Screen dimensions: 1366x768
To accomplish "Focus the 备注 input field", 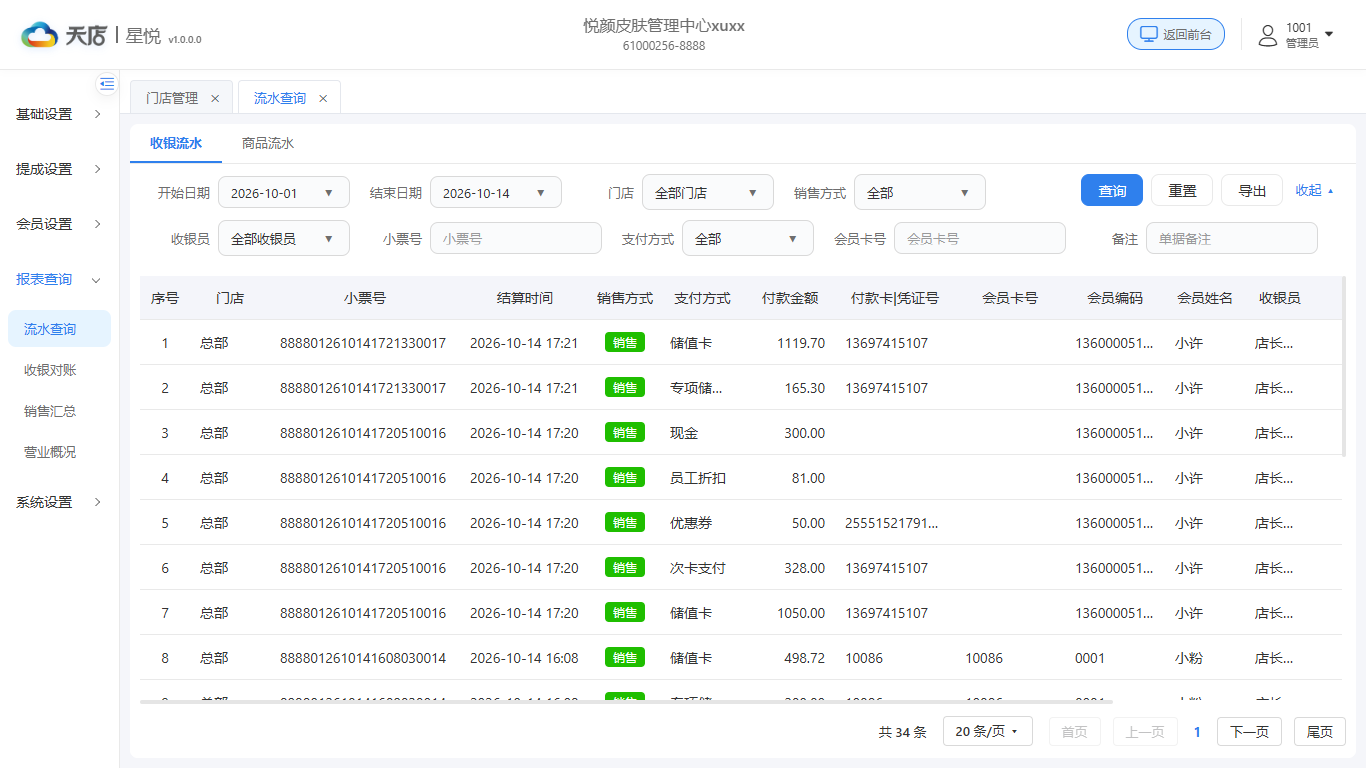I will [1232, 239].
